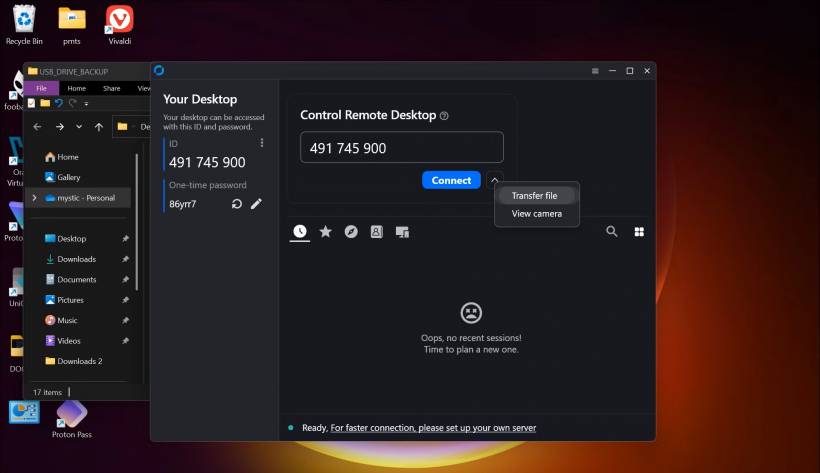Viewport: 820px width, 473px height.
Task: Choose View camera from the popup menu
Action: click(x=536, y=214)
